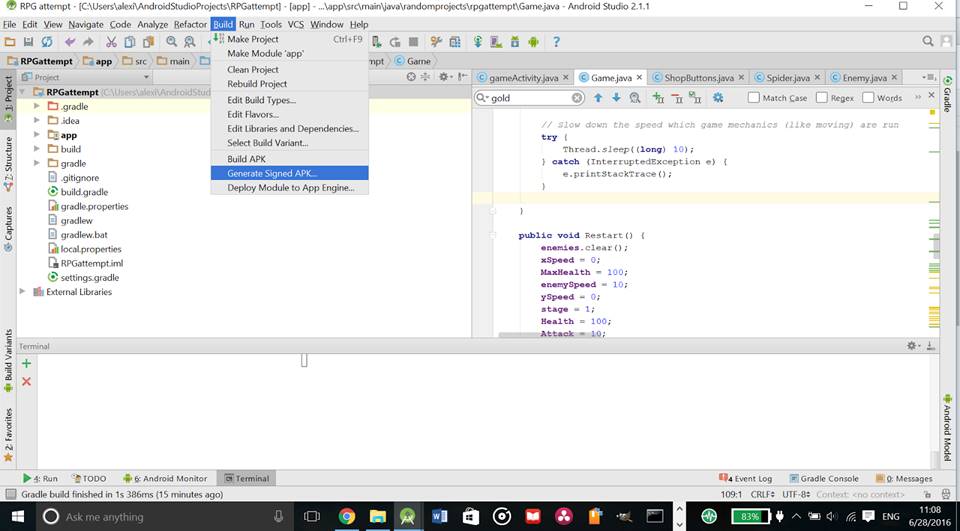
Task: Collapse the RPGattempt root node
Action: [23, 92]
